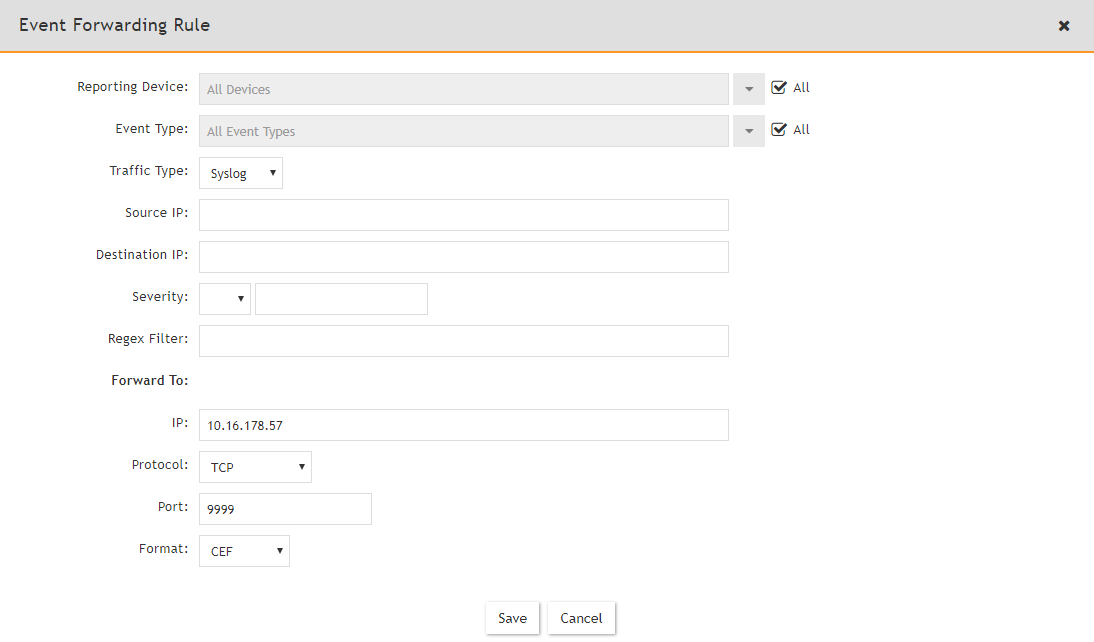The height and width of the screenshot is (642, 1094).
Task: Open the Format dropdown showing CEF
Action: pyautogui.click(x=244, y=550)
